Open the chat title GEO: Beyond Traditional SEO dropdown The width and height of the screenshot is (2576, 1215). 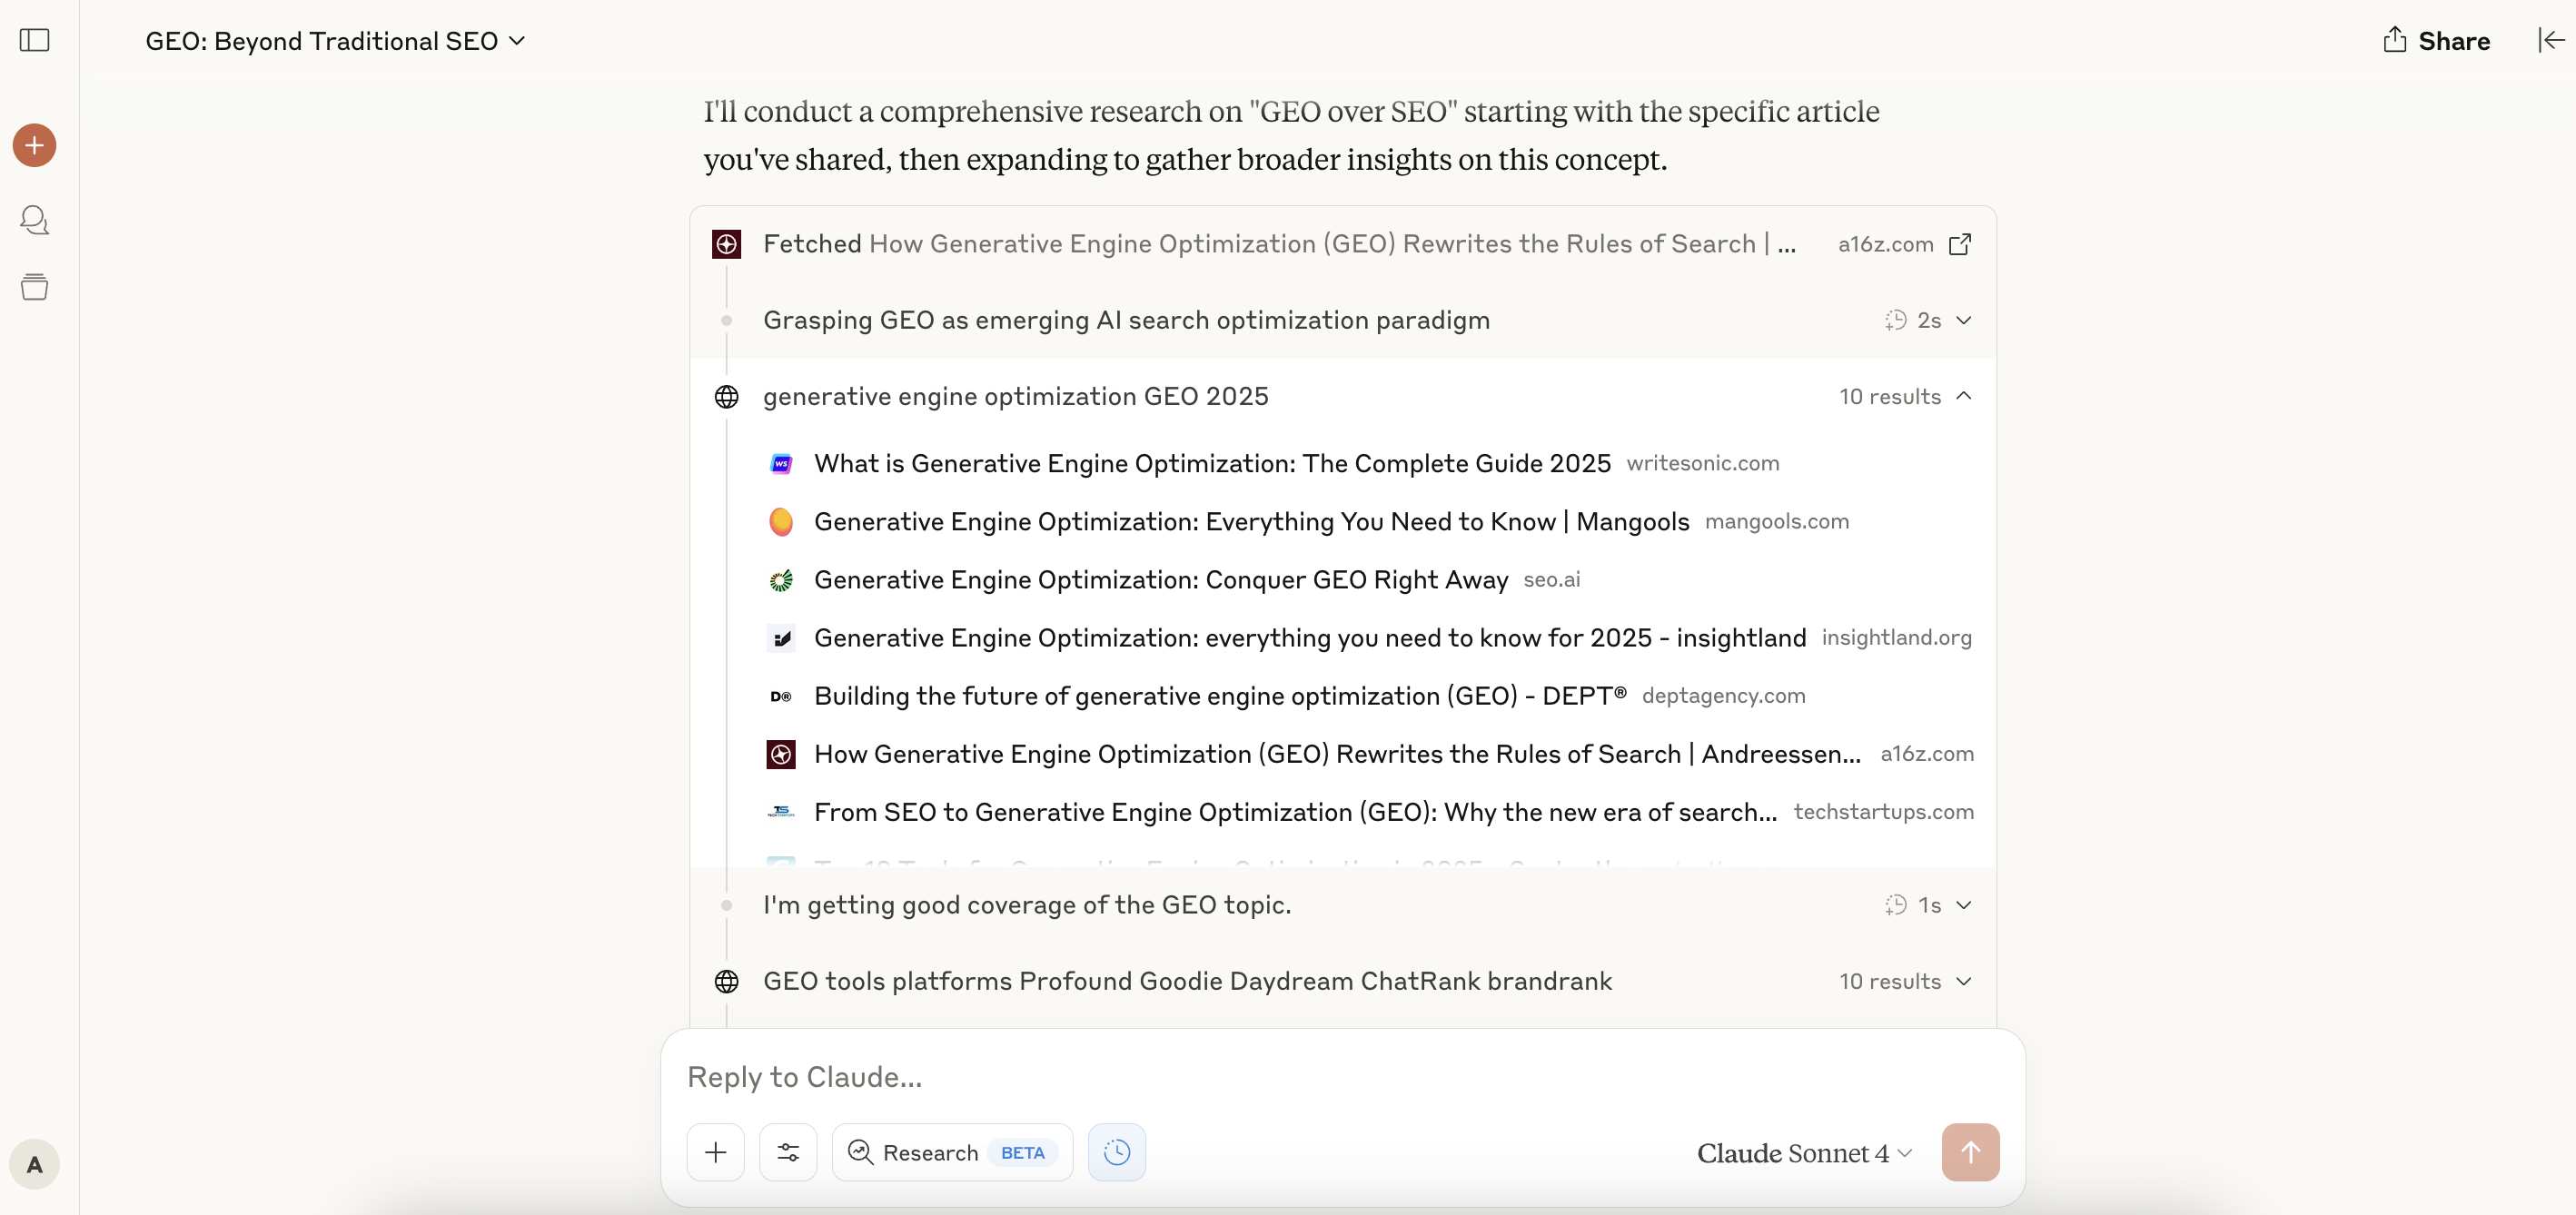pos(335,41)
